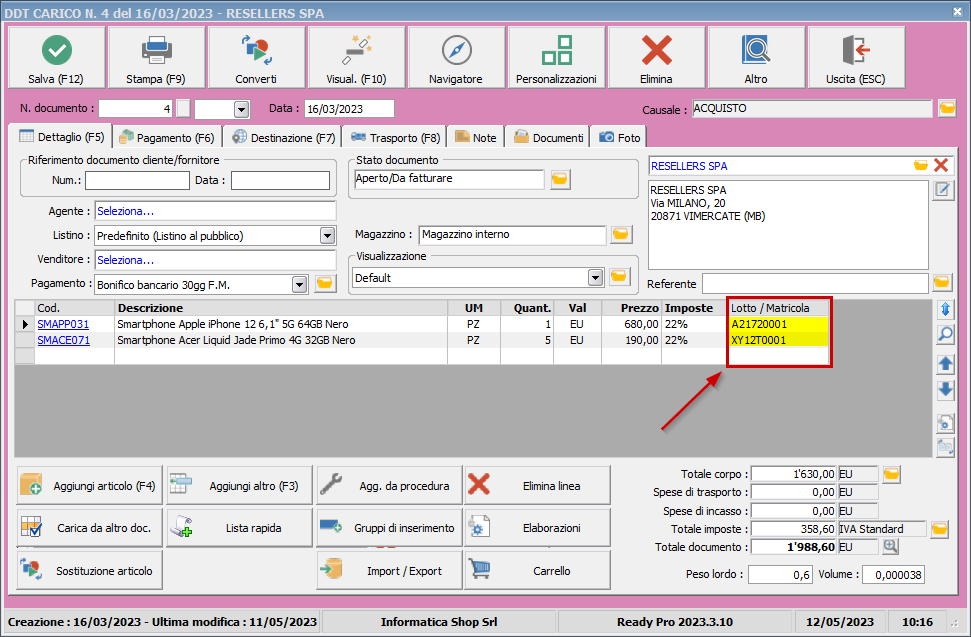Select lot cell A21720001
This screenshot has height=637, width=971.
coord(778,324)
